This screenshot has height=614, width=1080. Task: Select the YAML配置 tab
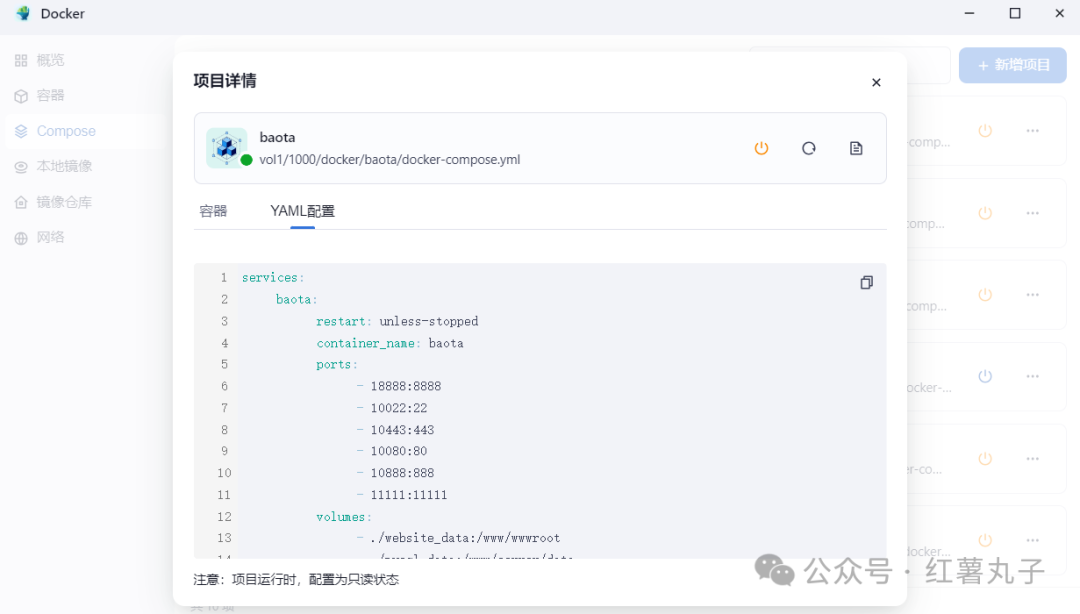pos(302,211)
